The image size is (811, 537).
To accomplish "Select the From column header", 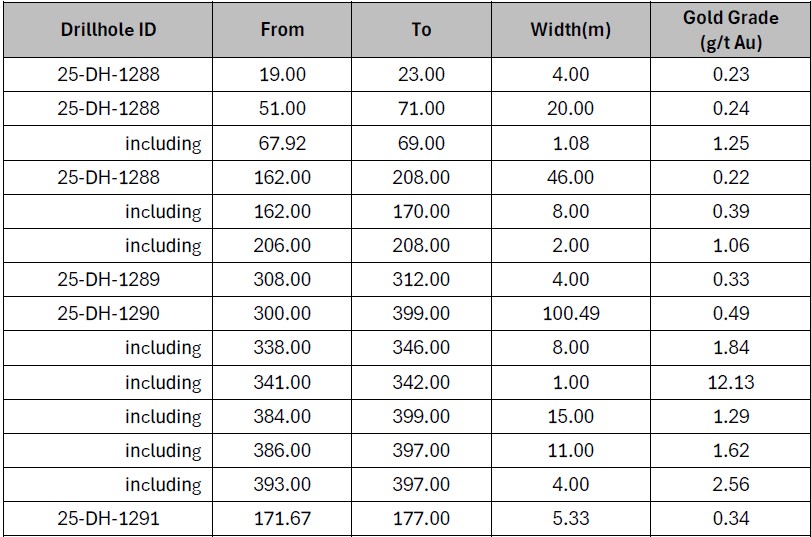I will point(282,29).
